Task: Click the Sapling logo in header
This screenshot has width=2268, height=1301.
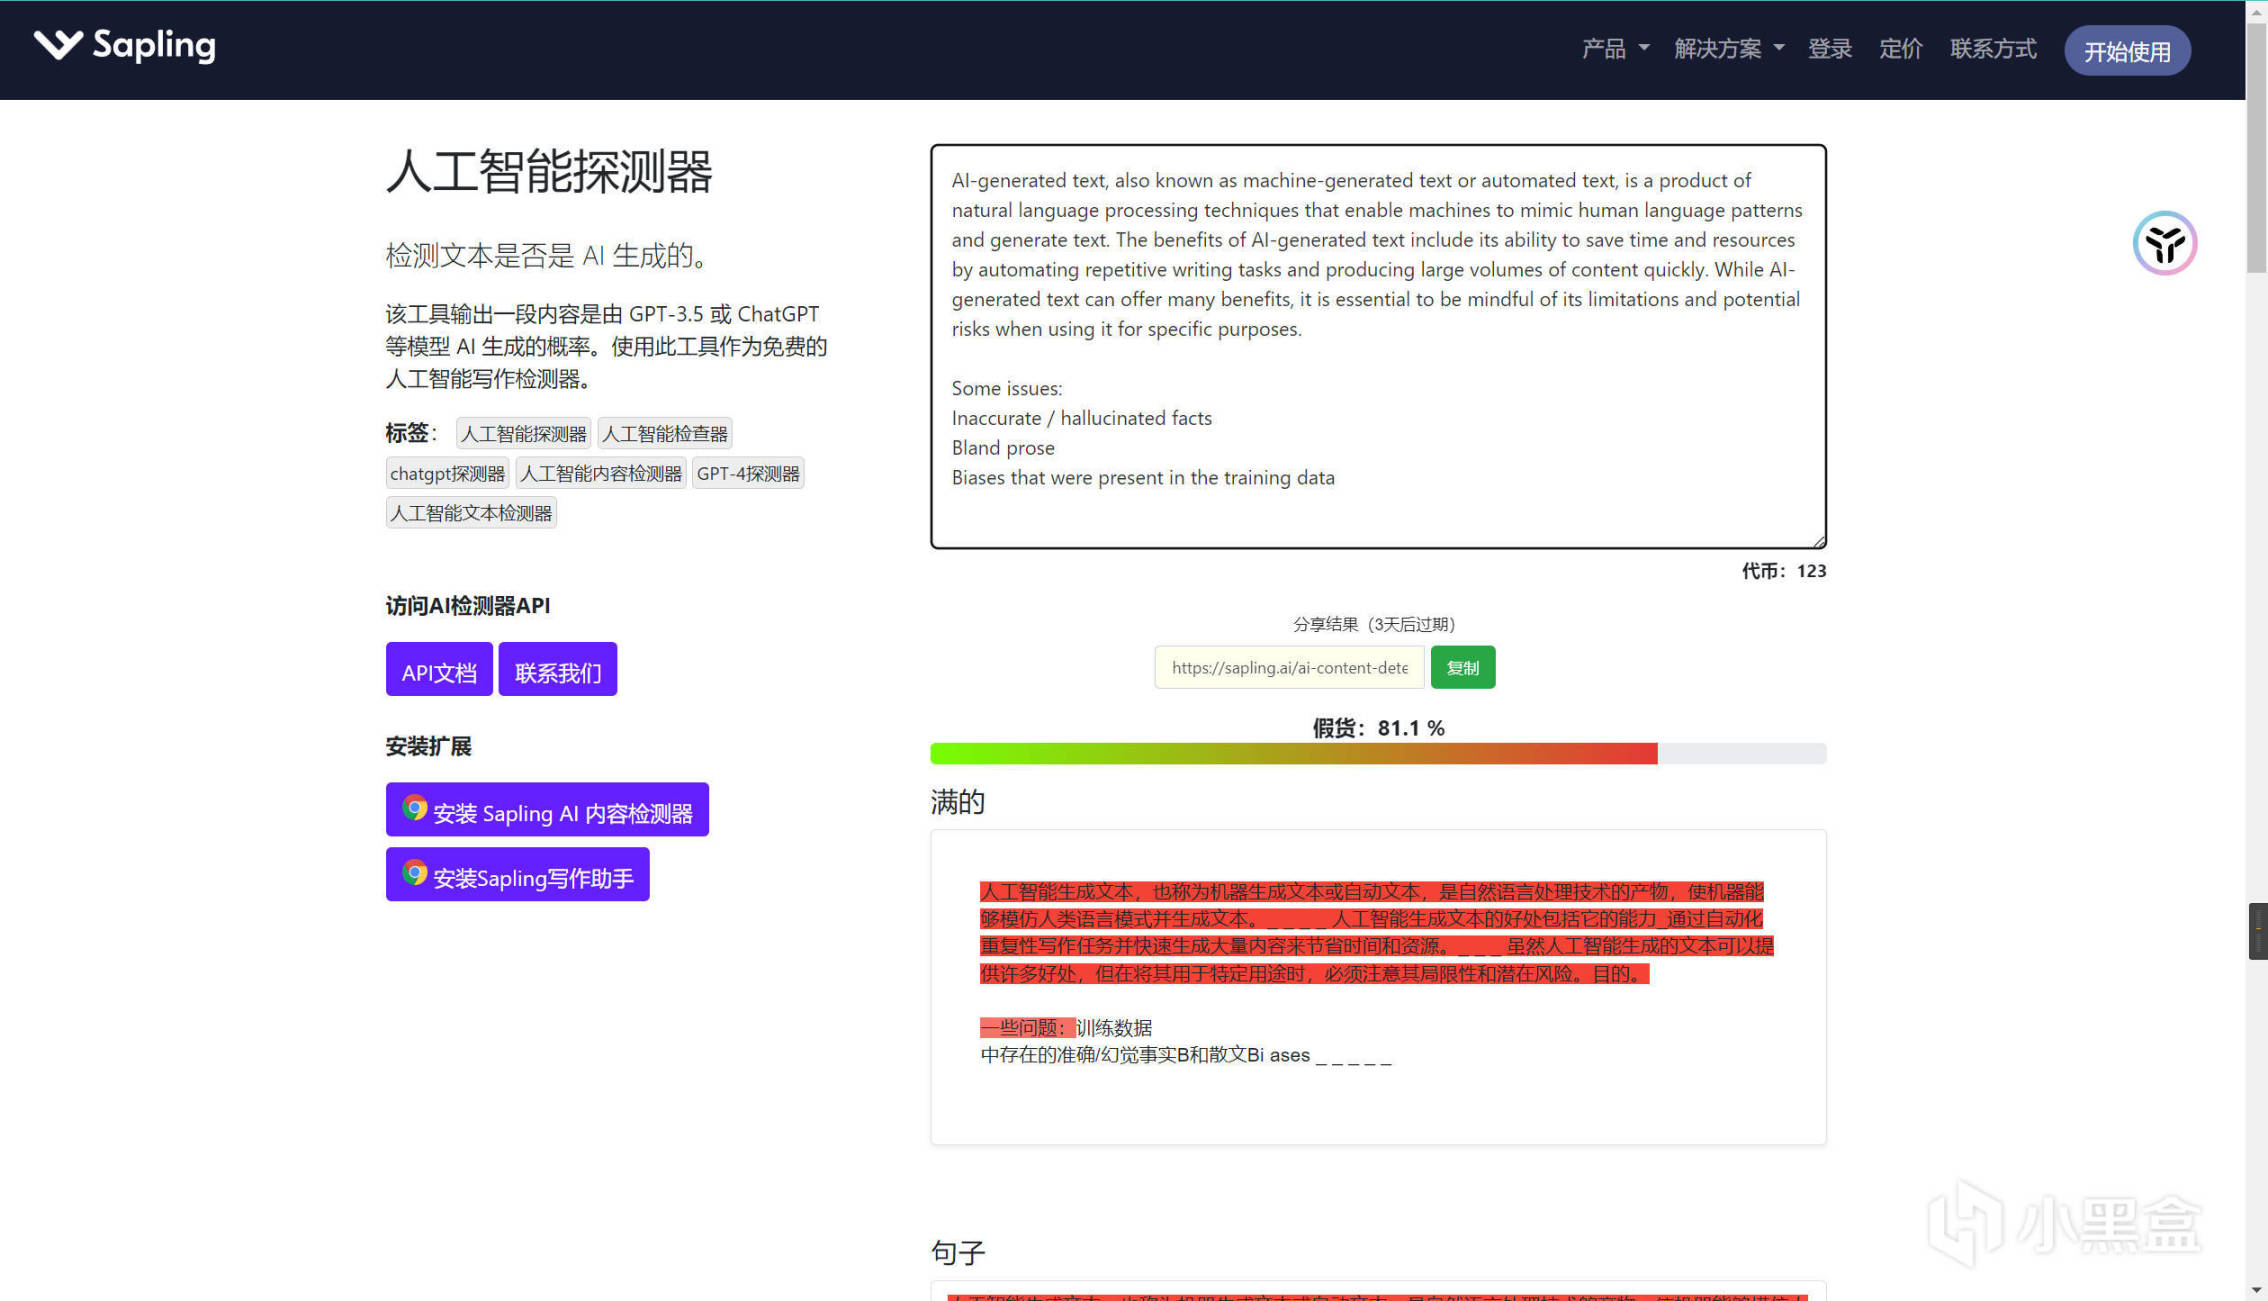Action: tap(125, 46)
